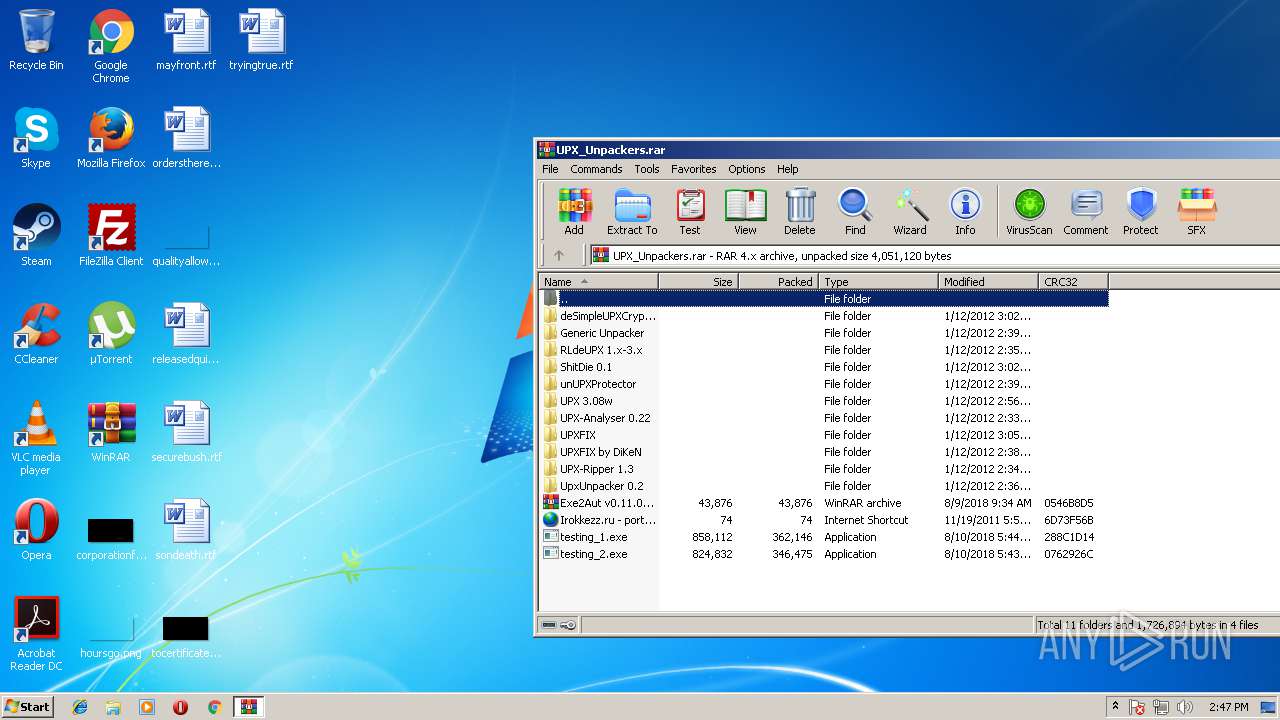Image resolution: width=1280 pixels, height=720 pixels.
Task: Open the Options menu
Action: 746,169
